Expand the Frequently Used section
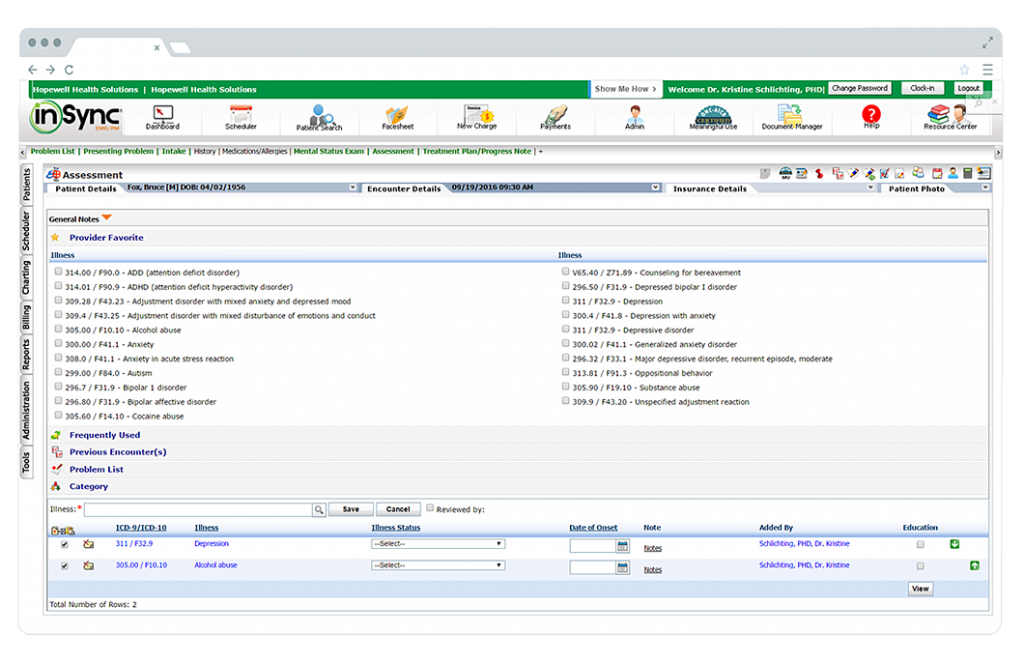Screen dimensions: 1024x664 [x=104, y=435]
